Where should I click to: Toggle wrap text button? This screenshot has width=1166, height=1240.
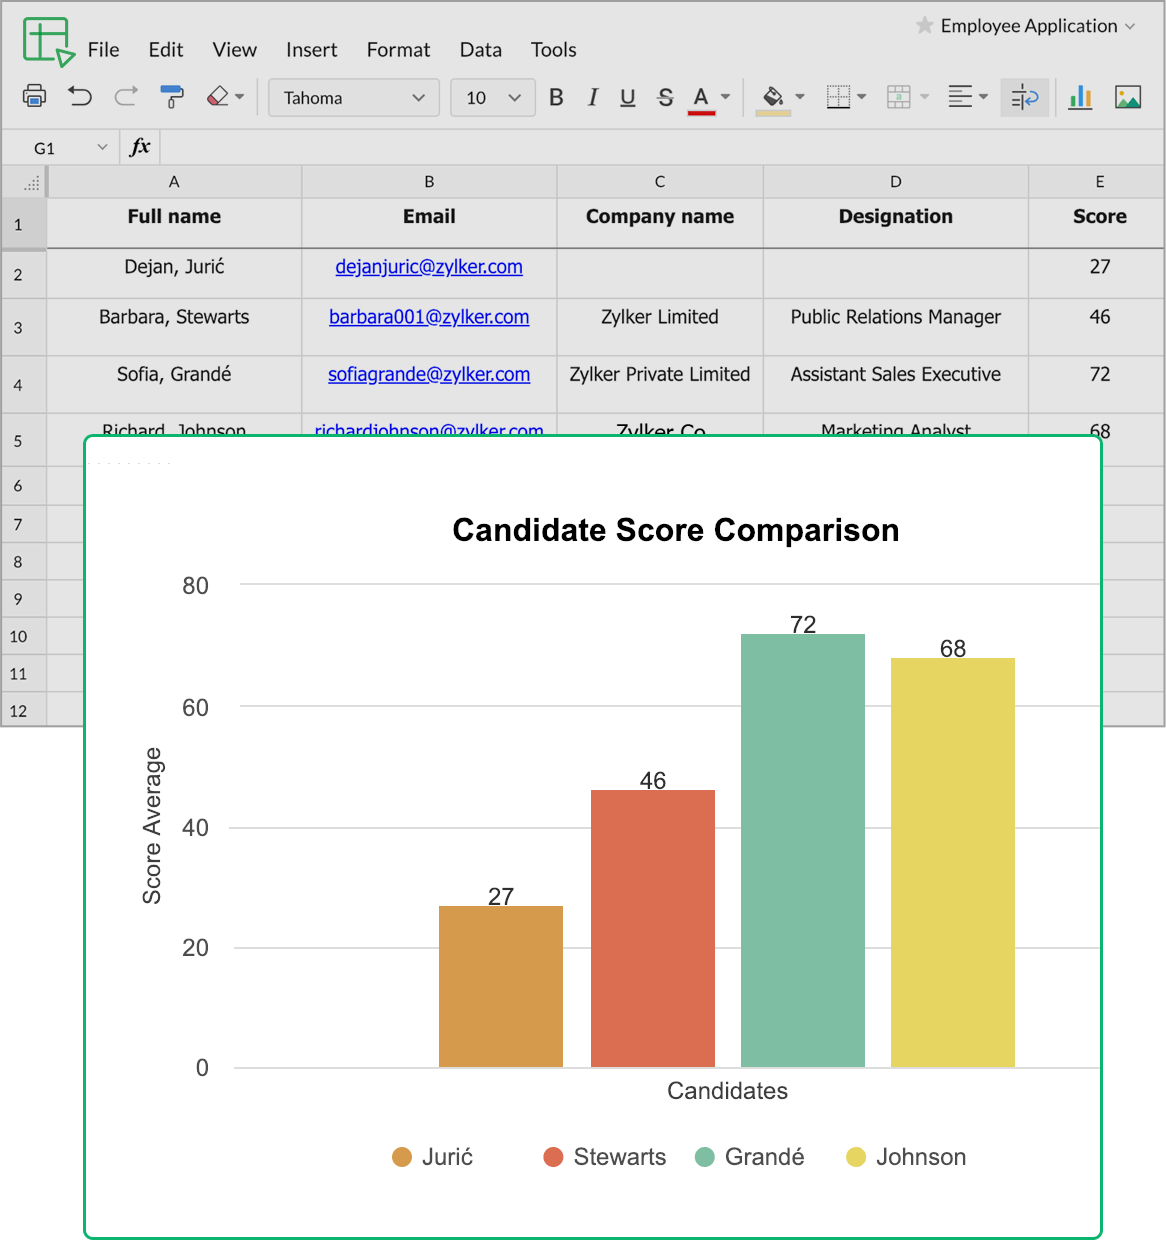pyautogui.click(x=1024, y=97)
